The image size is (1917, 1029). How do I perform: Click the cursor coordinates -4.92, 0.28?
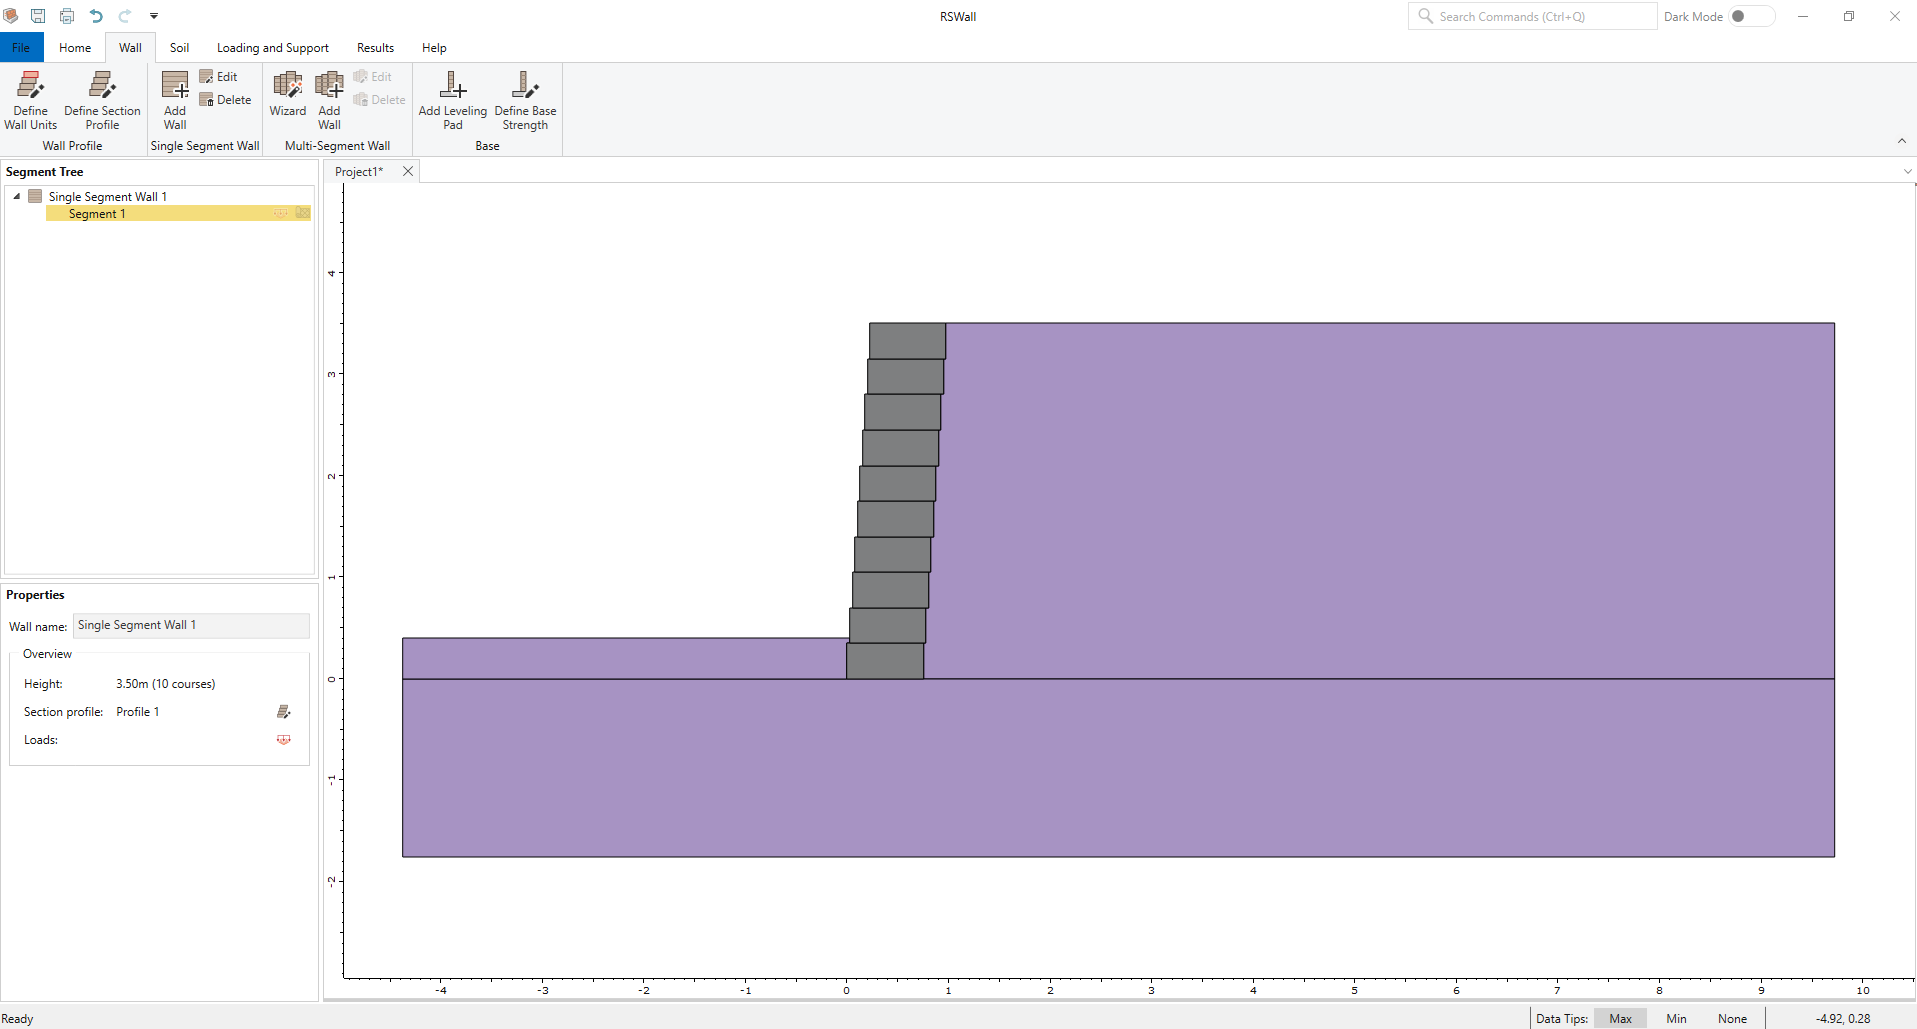pos(1843,1019)
